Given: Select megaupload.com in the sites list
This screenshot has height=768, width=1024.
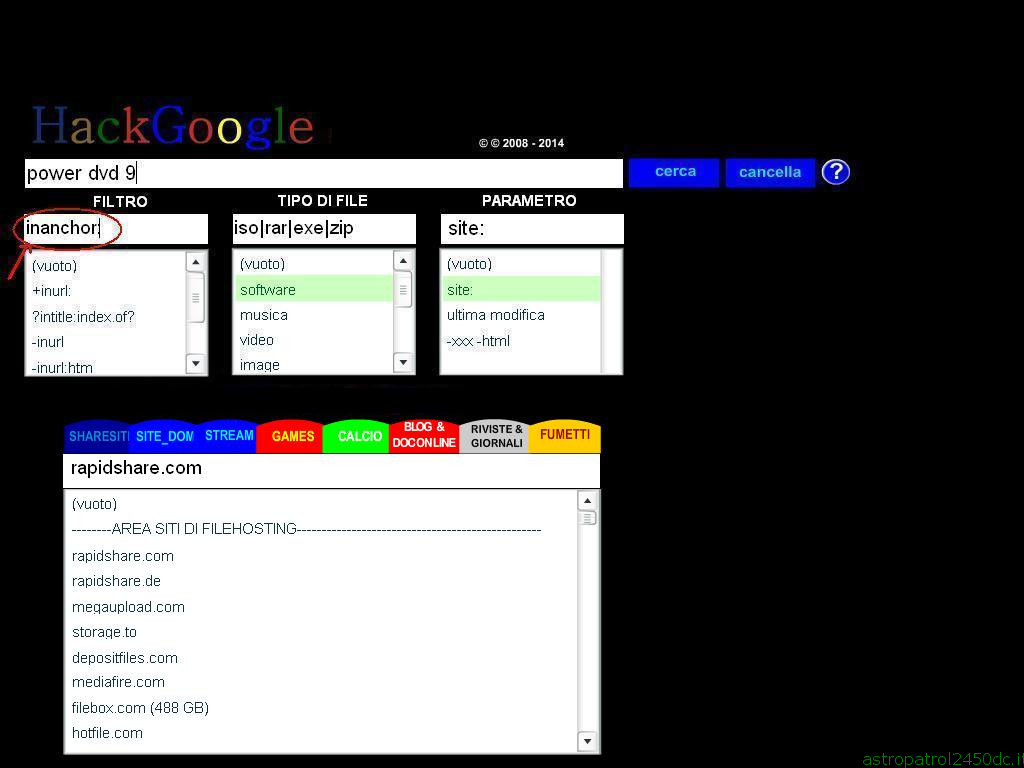Looking at the screenshot, I should (128, 607).
